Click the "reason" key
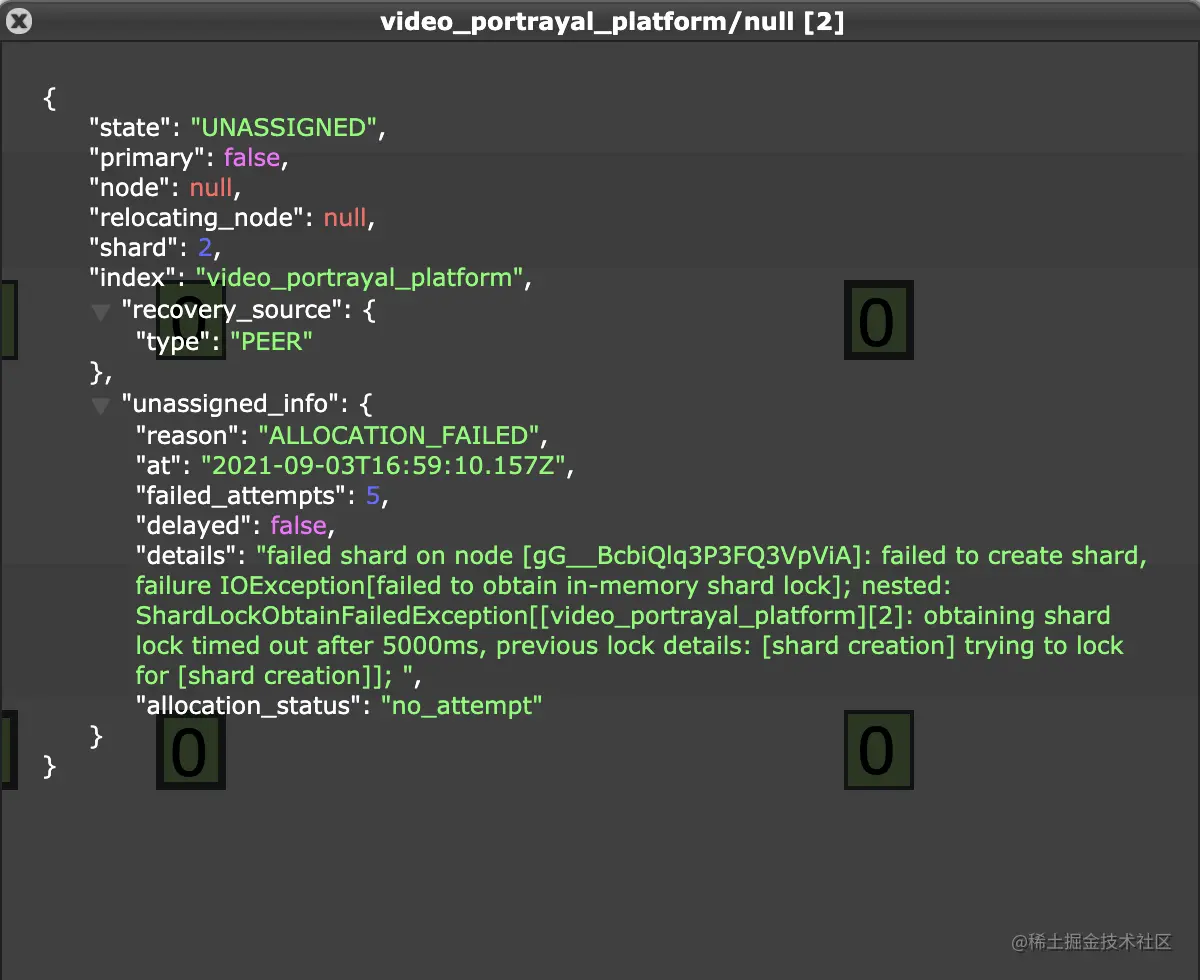 tap(189, 435)
